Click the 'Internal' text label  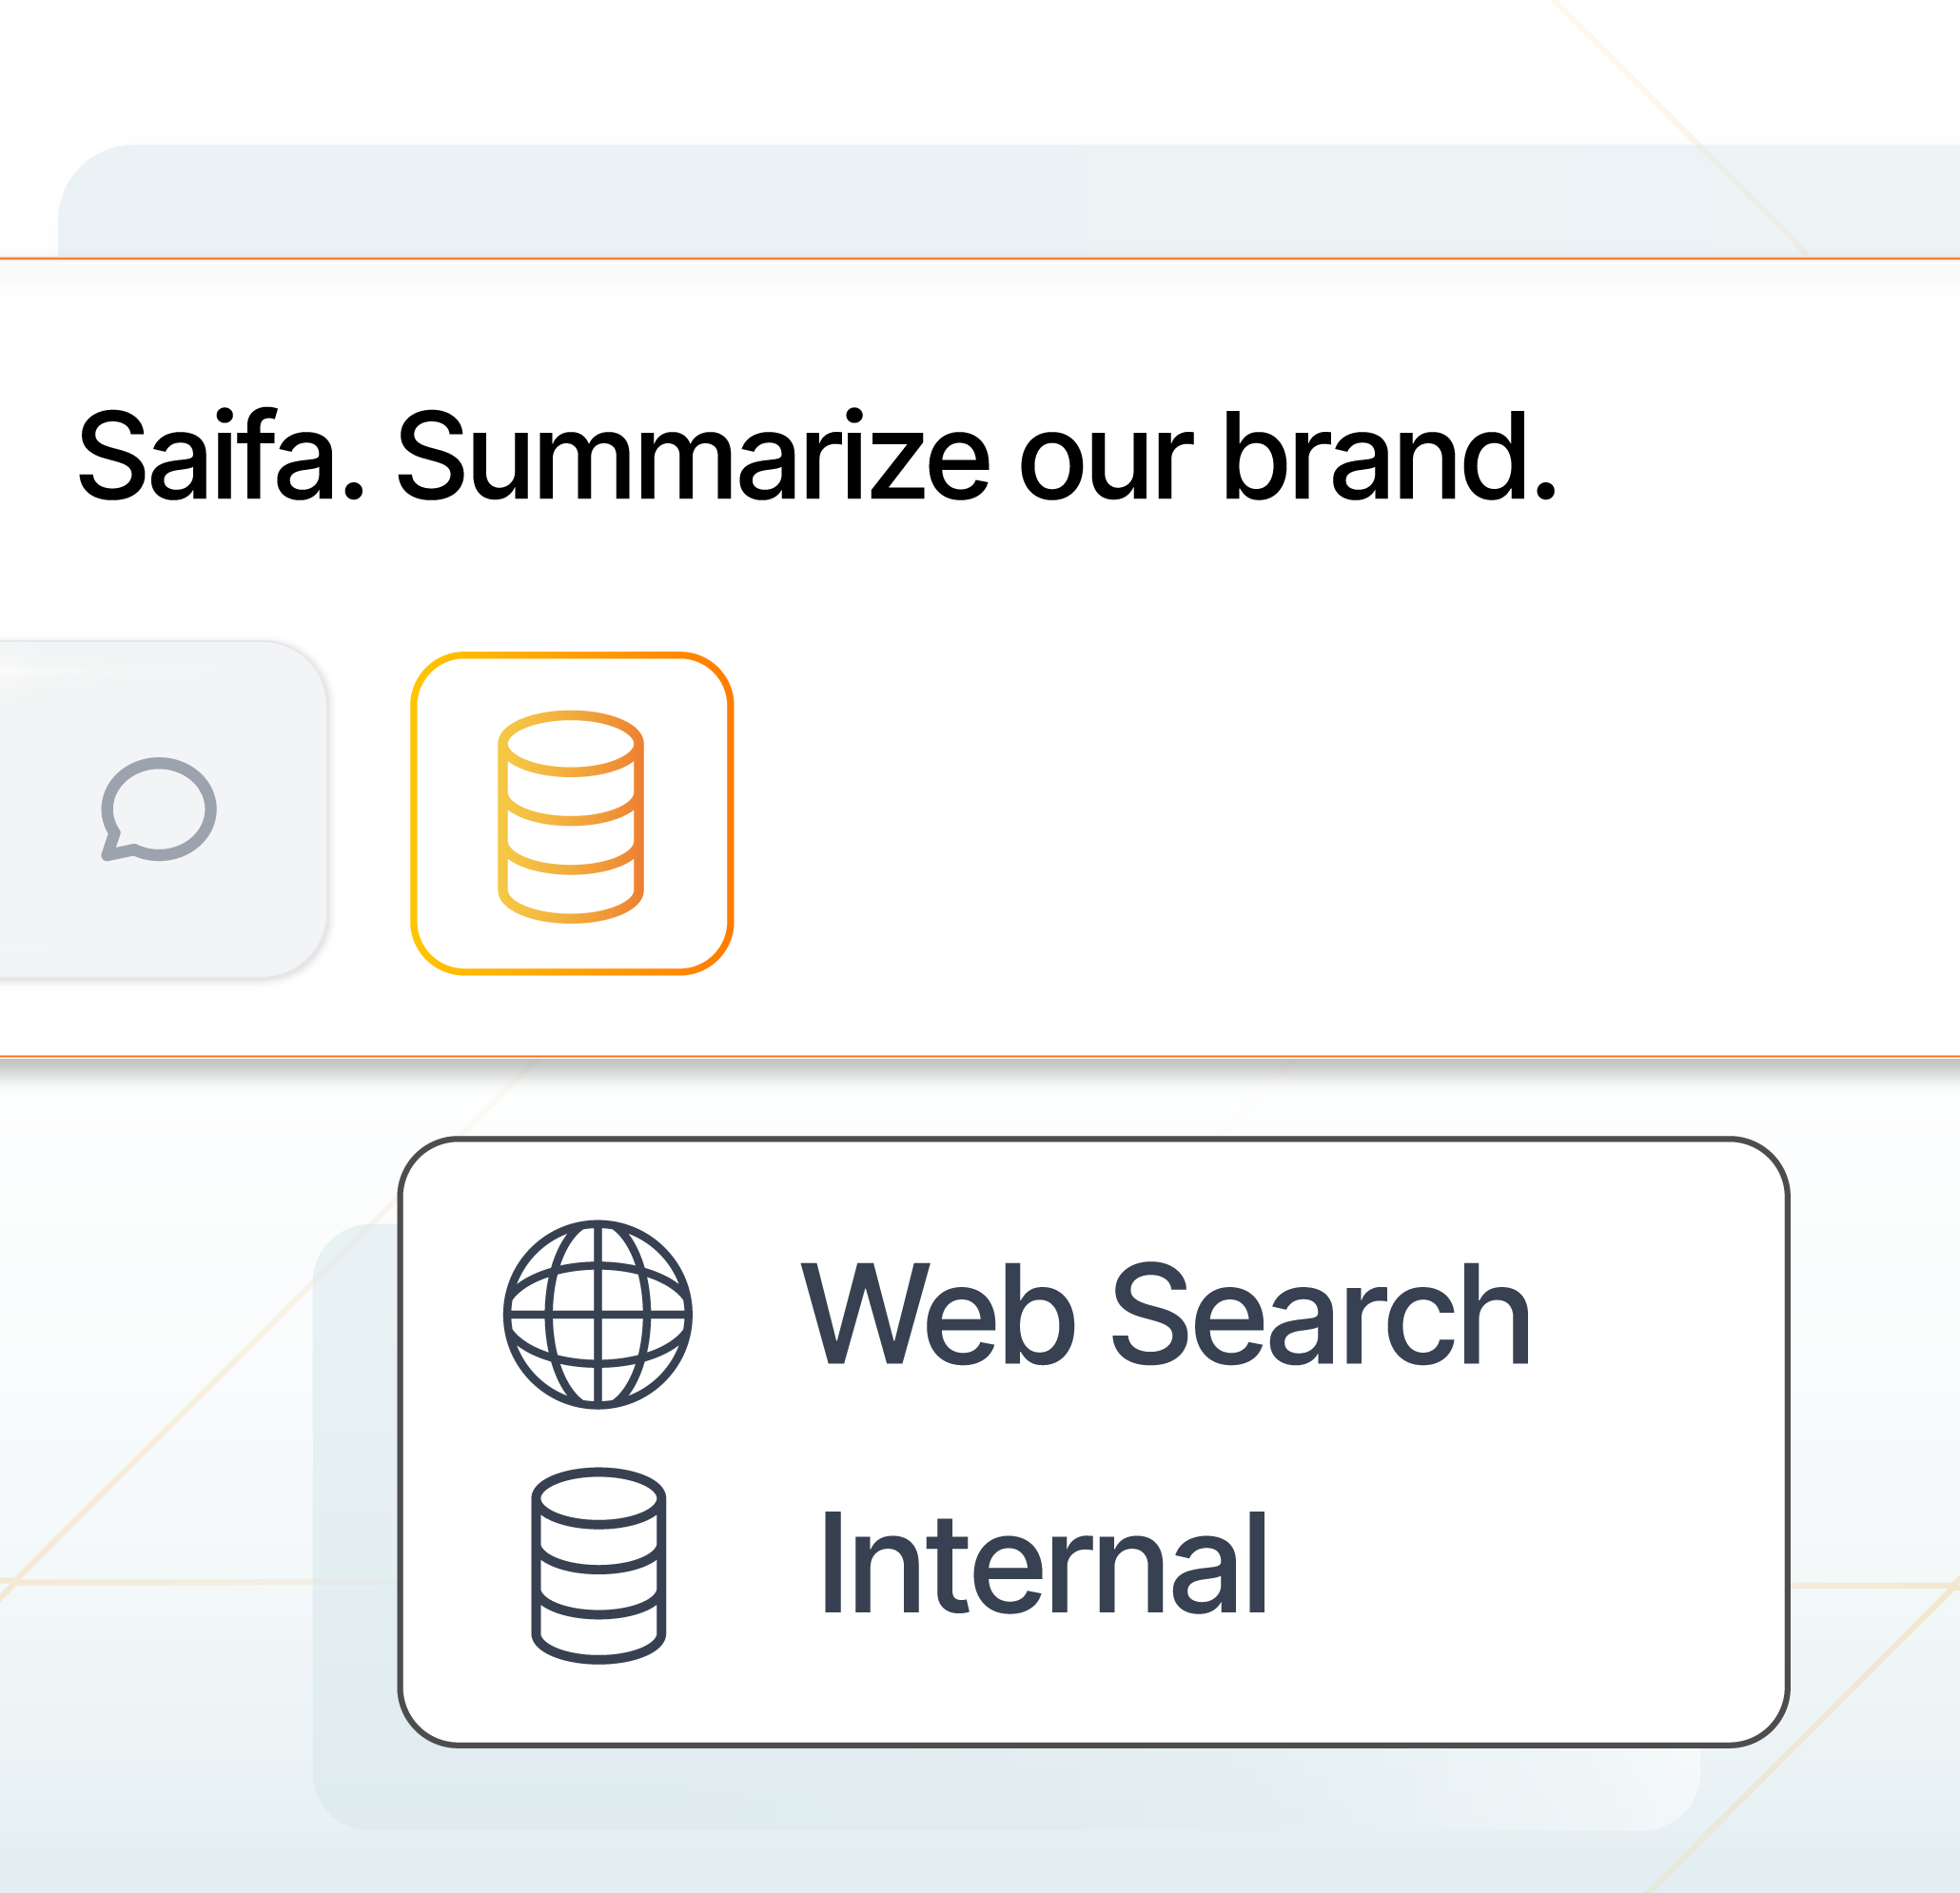(1043, 1566)
